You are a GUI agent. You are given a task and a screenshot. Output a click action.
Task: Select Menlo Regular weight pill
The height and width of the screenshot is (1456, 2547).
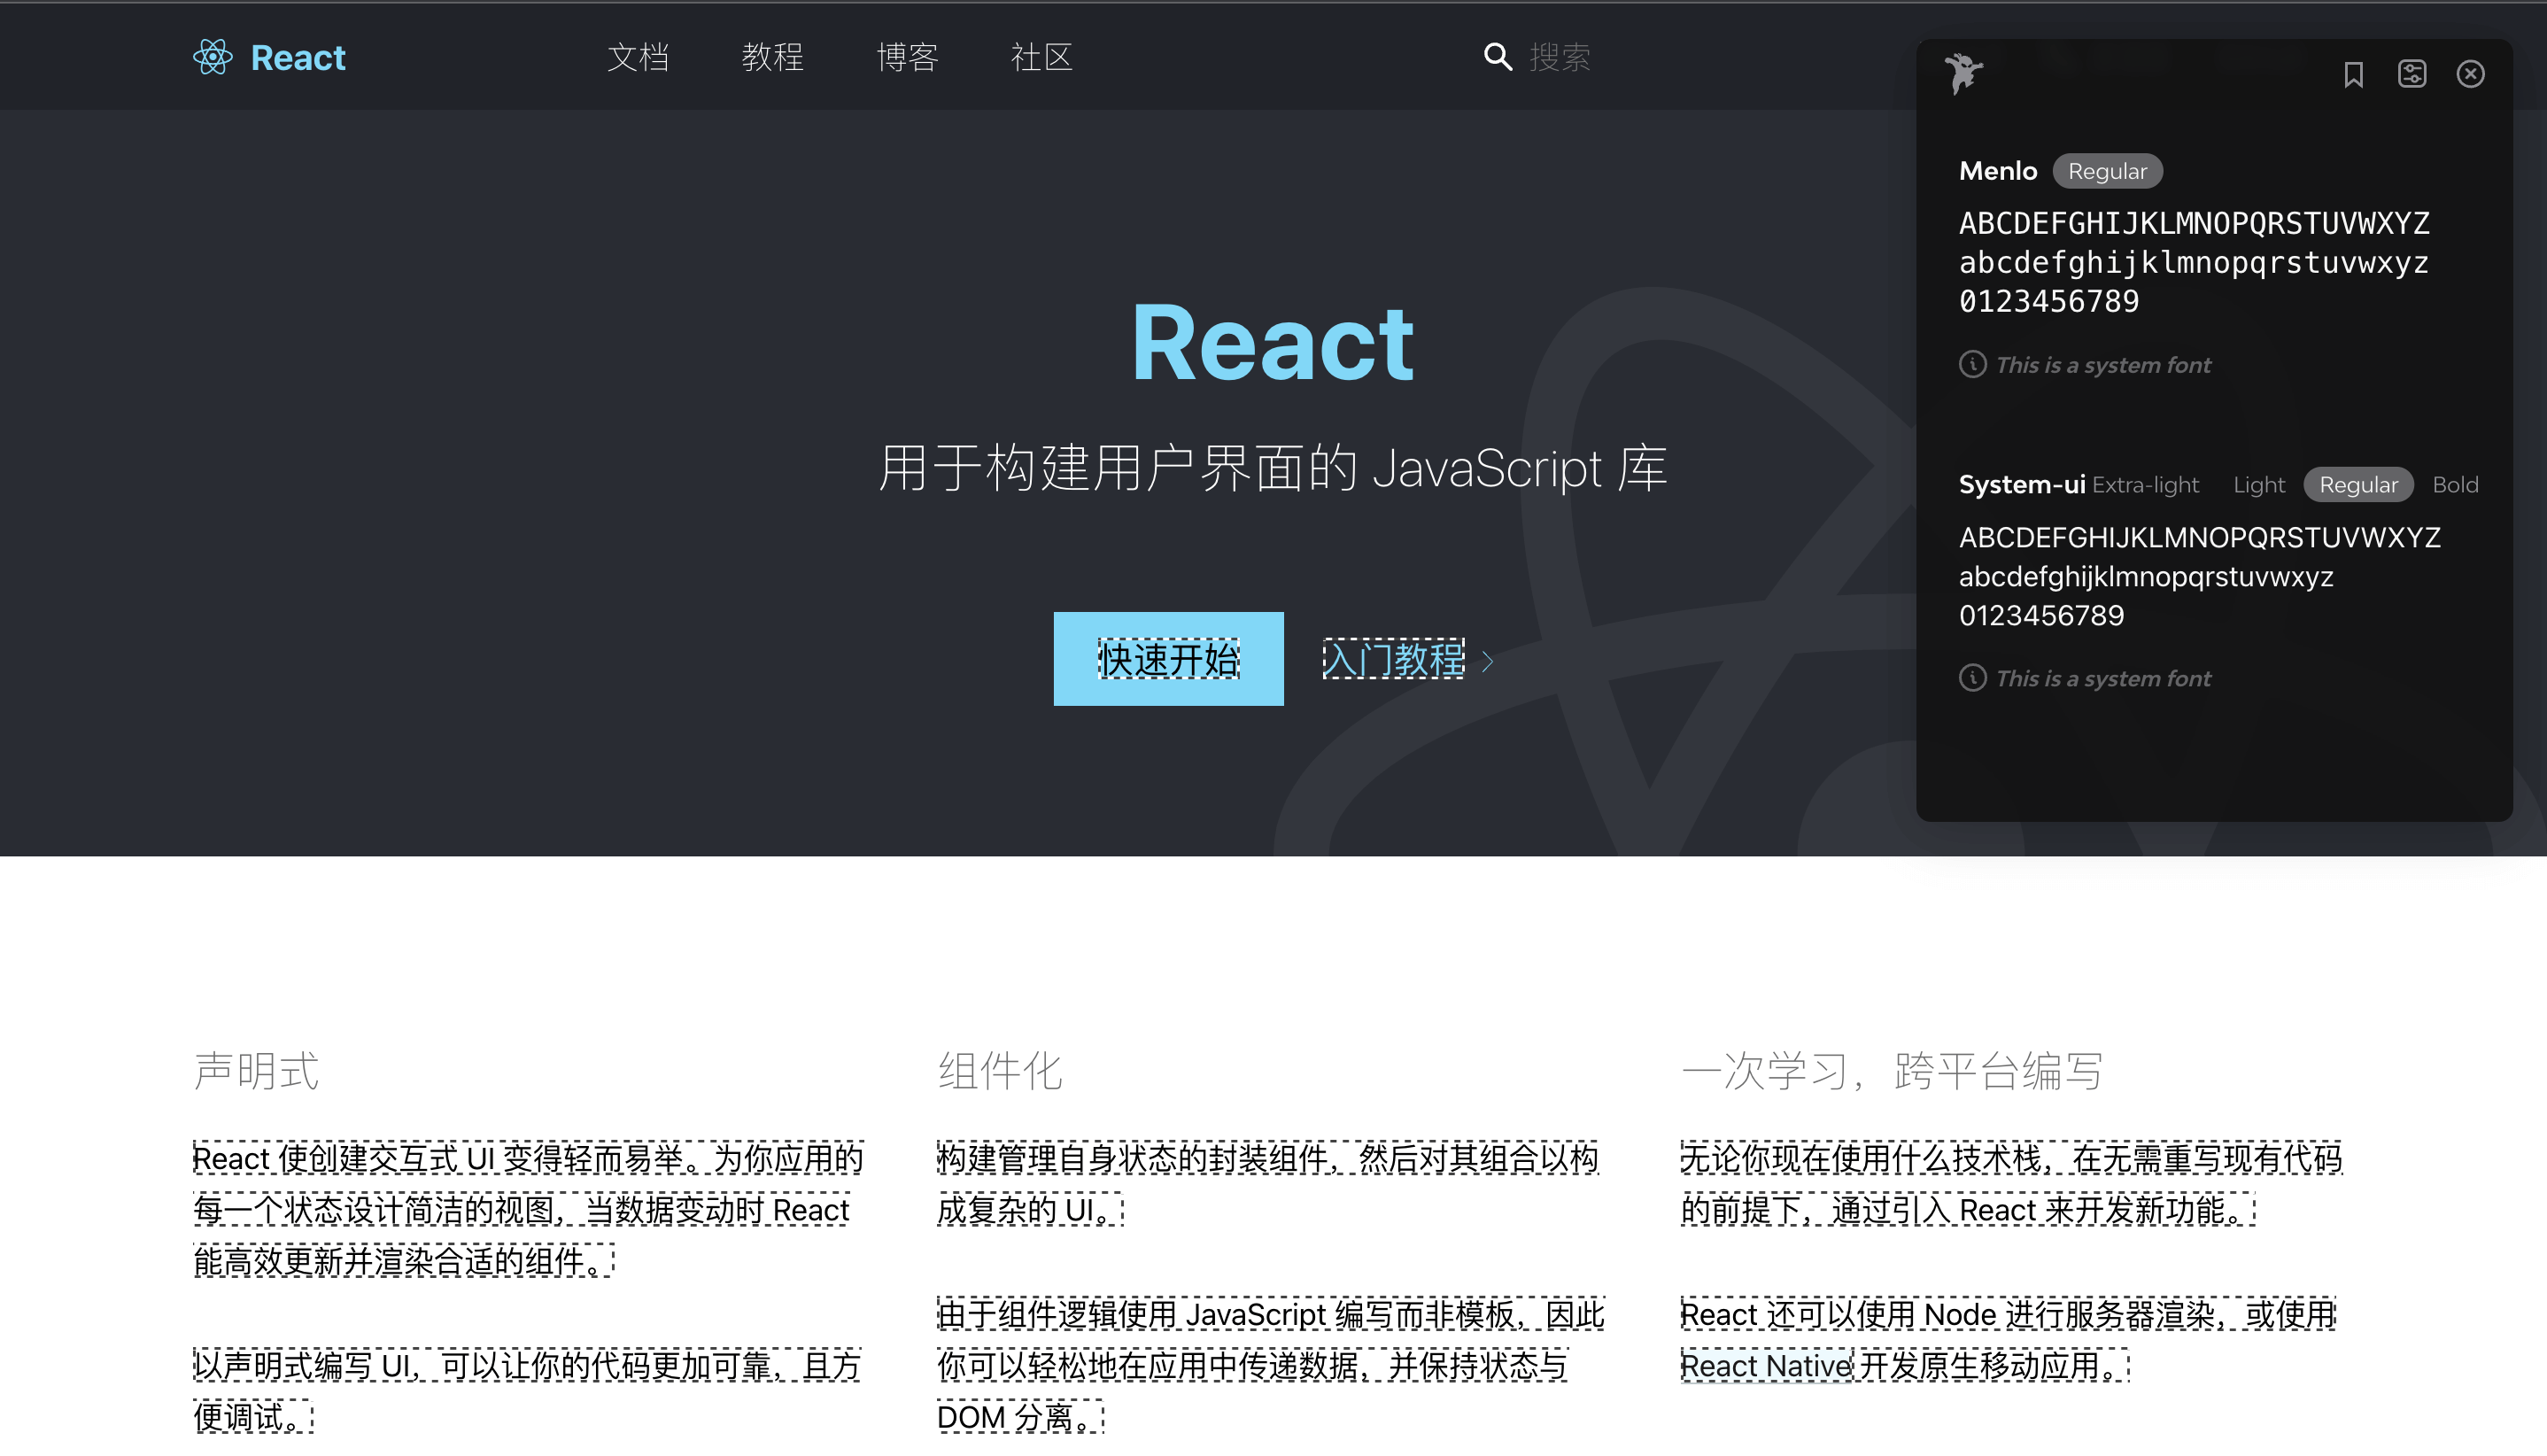(x=2107, y=171)
